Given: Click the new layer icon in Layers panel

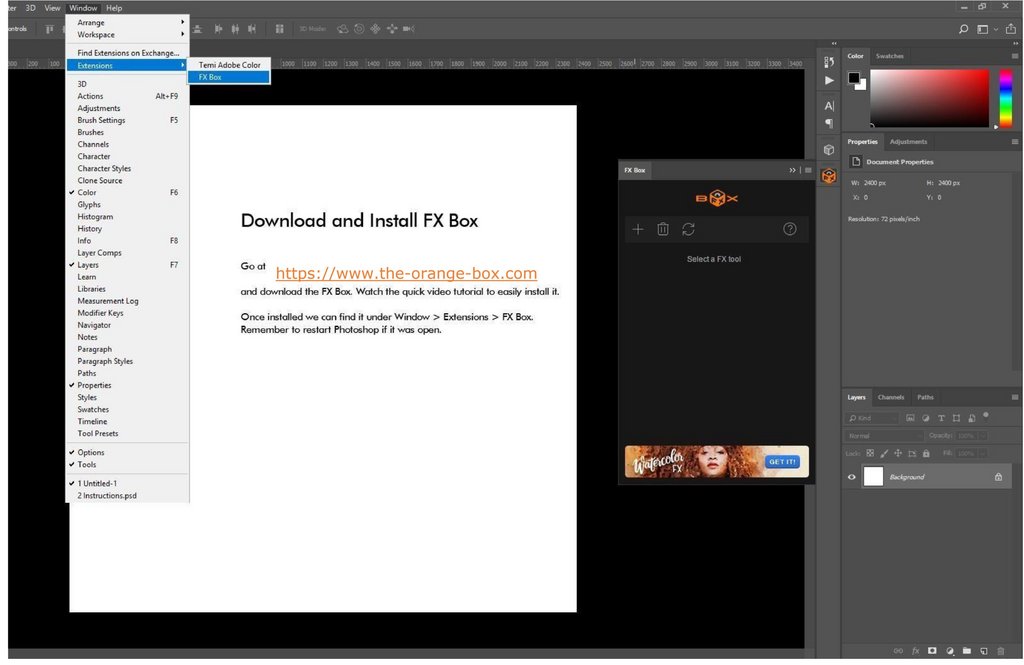Looking at the screenshot, I should [983, 651].
